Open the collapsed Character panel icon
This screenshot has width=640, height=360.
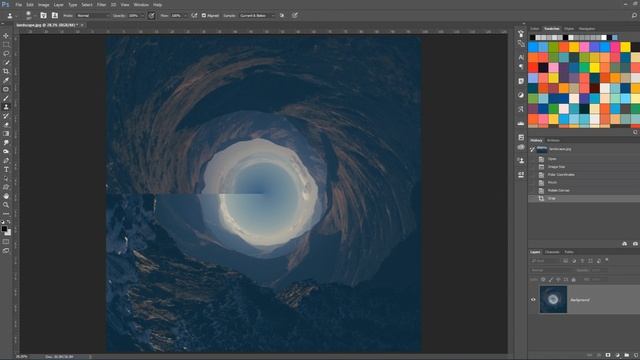tap(521, 57)
